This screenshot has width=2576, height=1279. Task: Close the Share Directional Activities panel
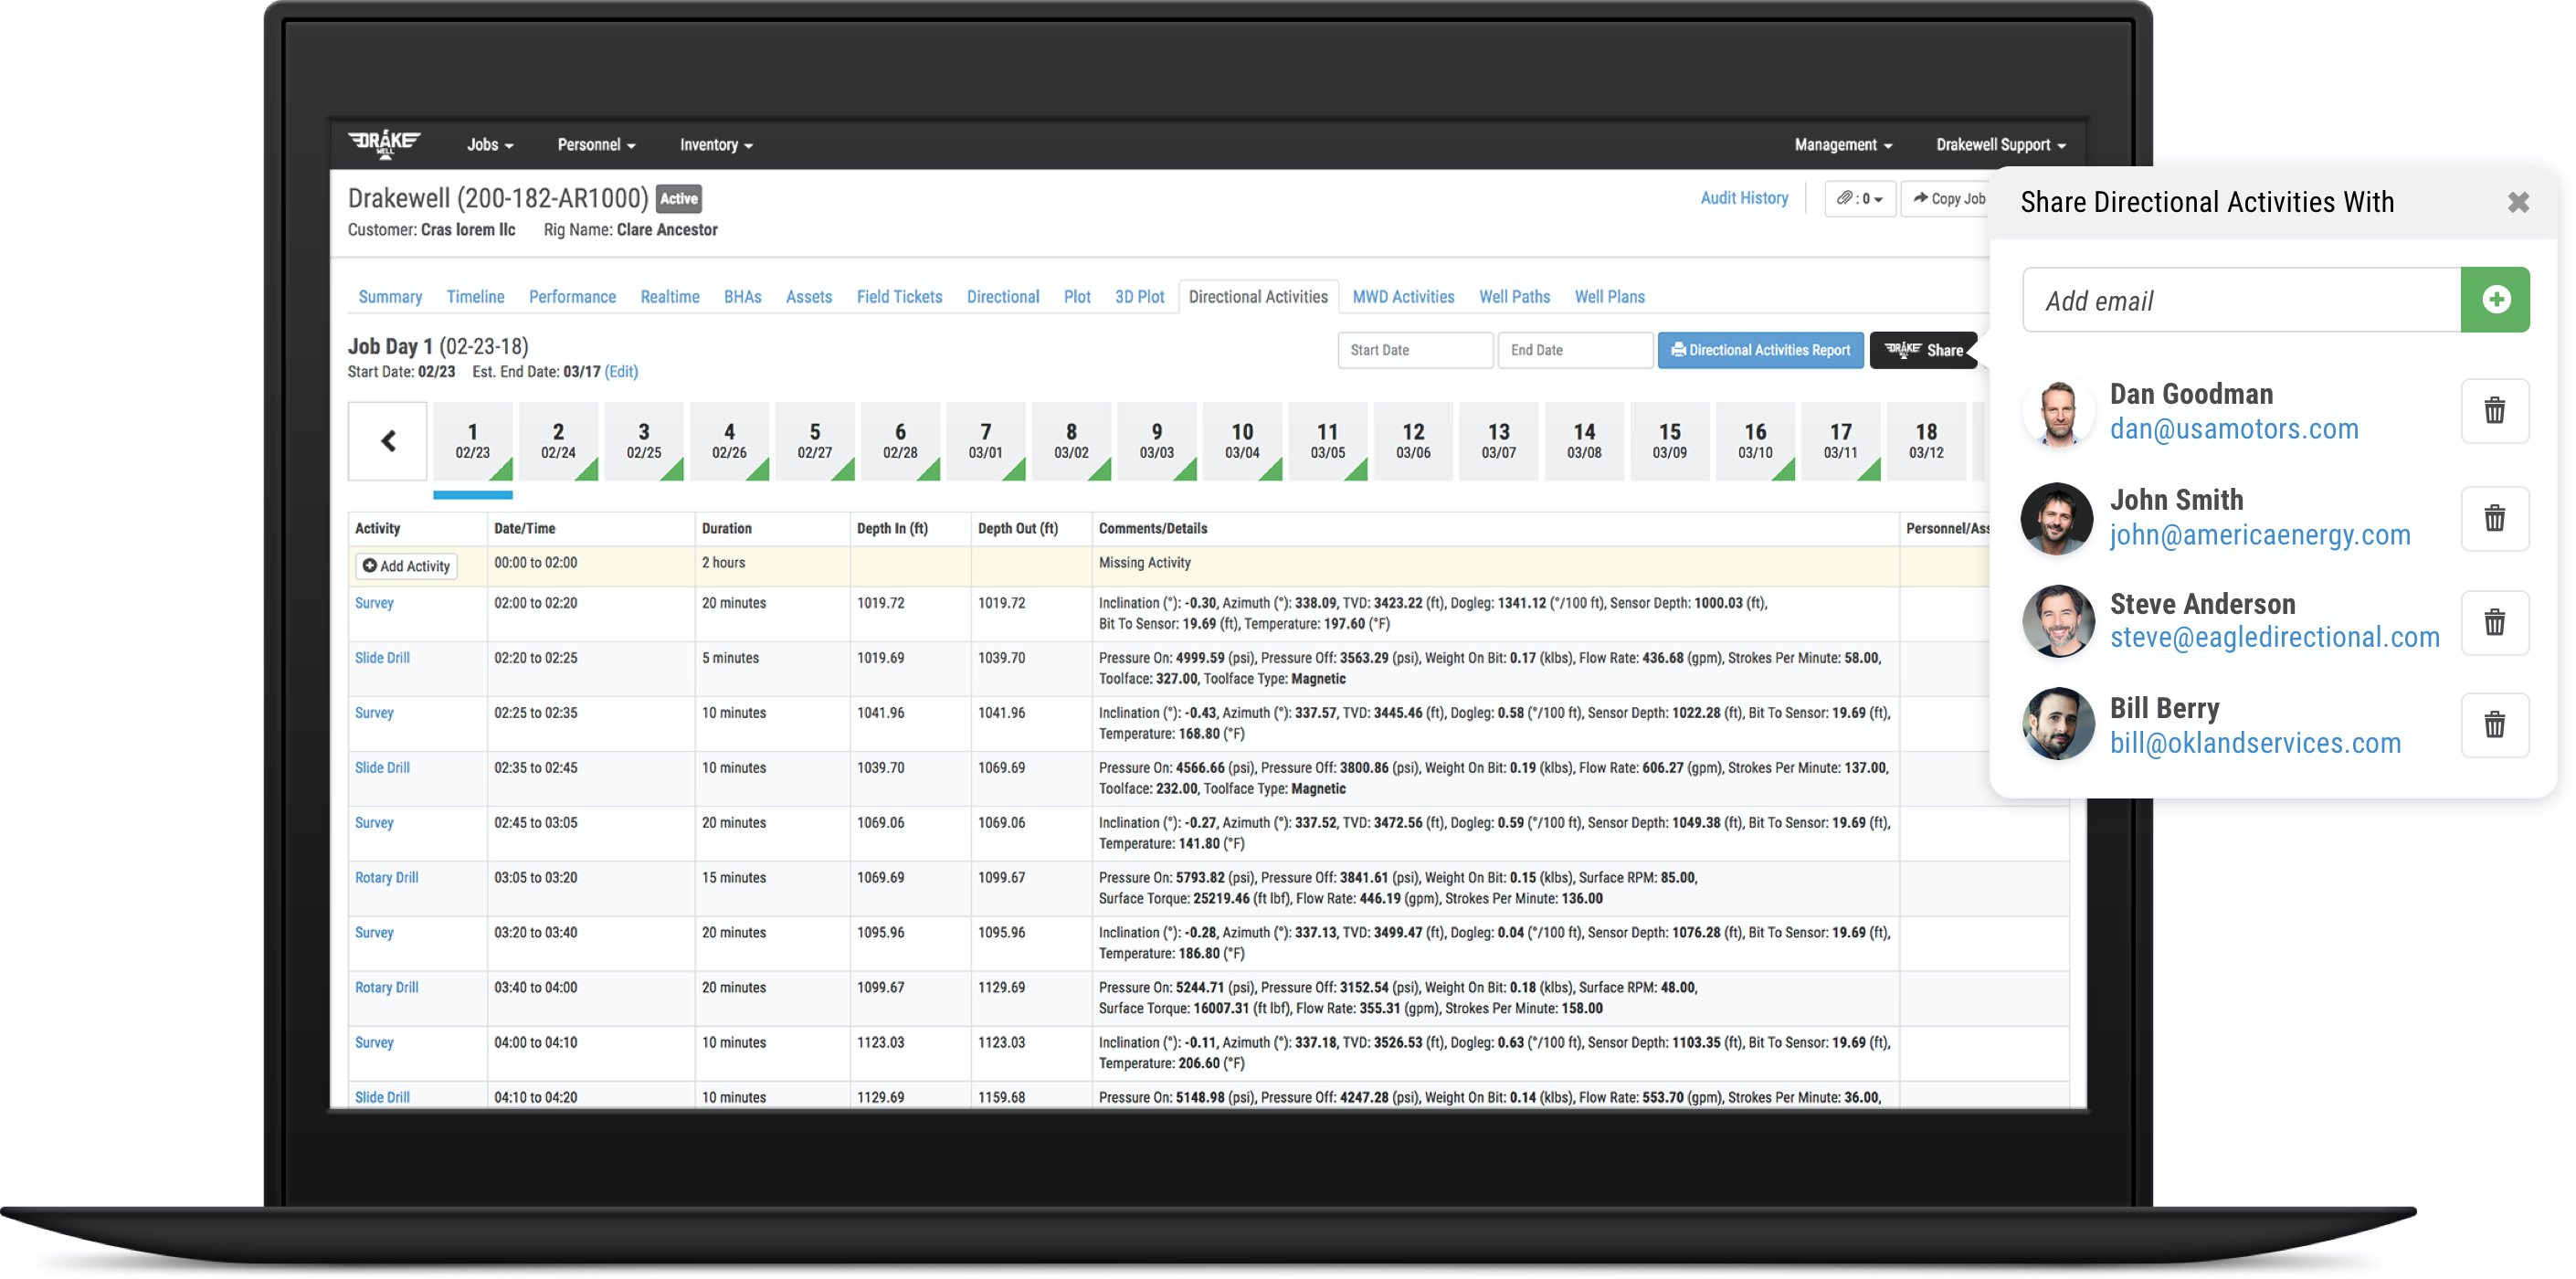(2518, 203)
